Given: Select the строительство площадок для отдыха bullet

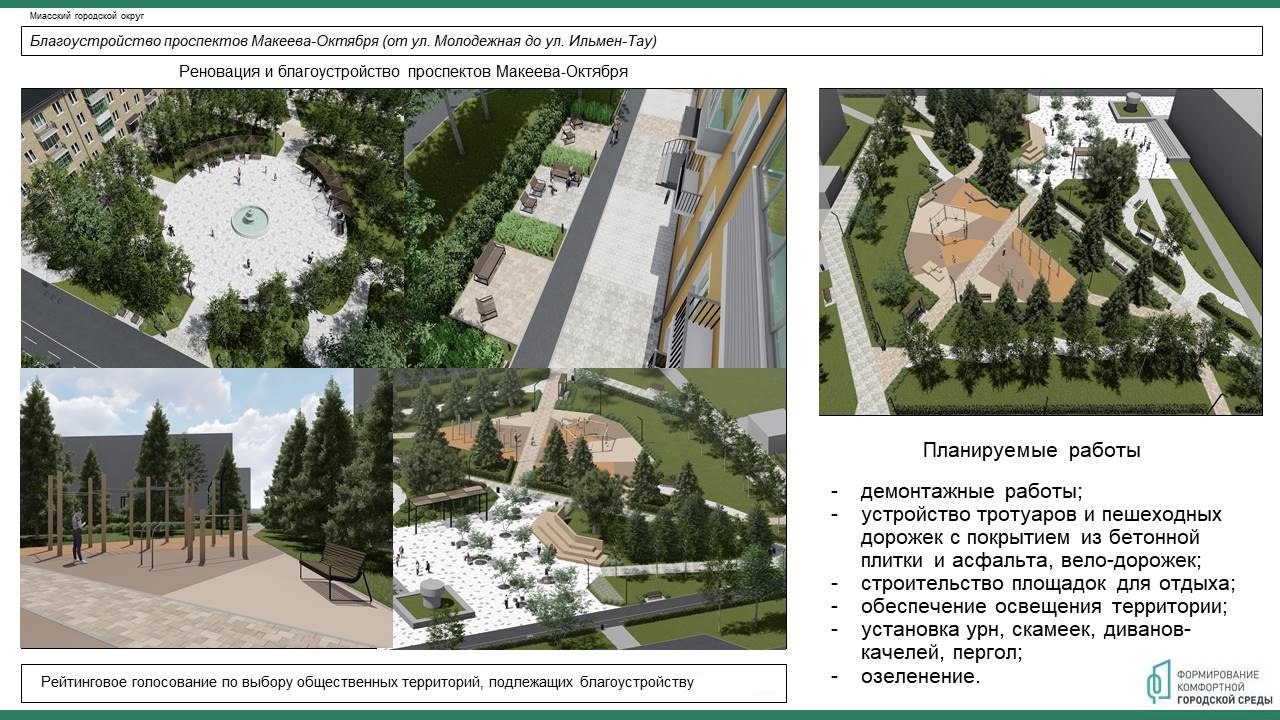Looking at the screenshot, I should click(x=1047, y=583).
